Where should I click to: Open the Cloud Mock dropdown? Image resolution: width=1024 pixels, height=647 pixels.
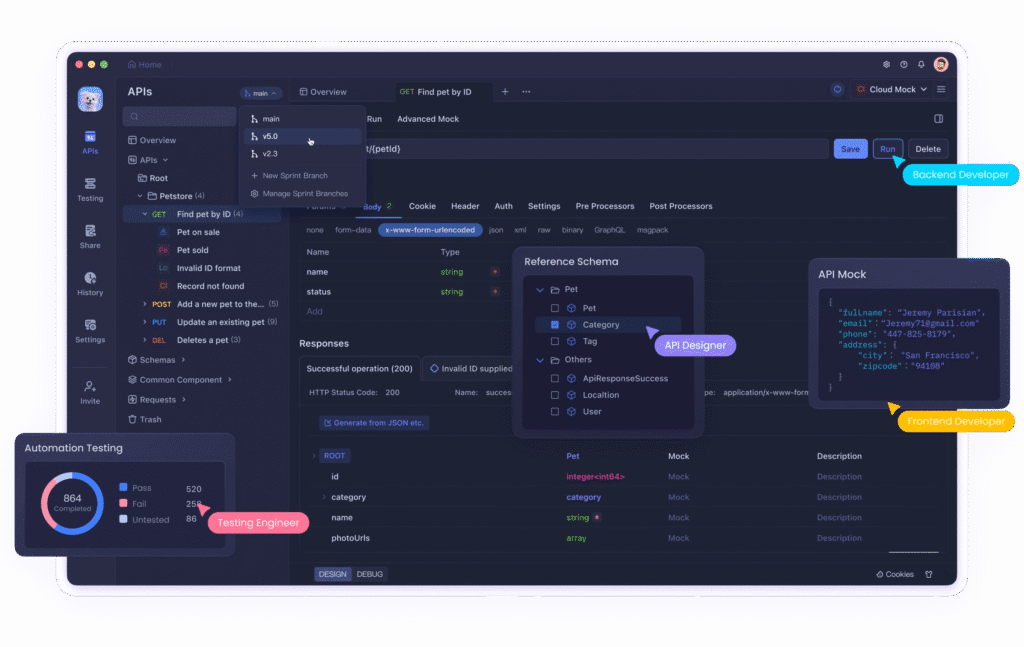pyautogui.click(x=893, y=89)
